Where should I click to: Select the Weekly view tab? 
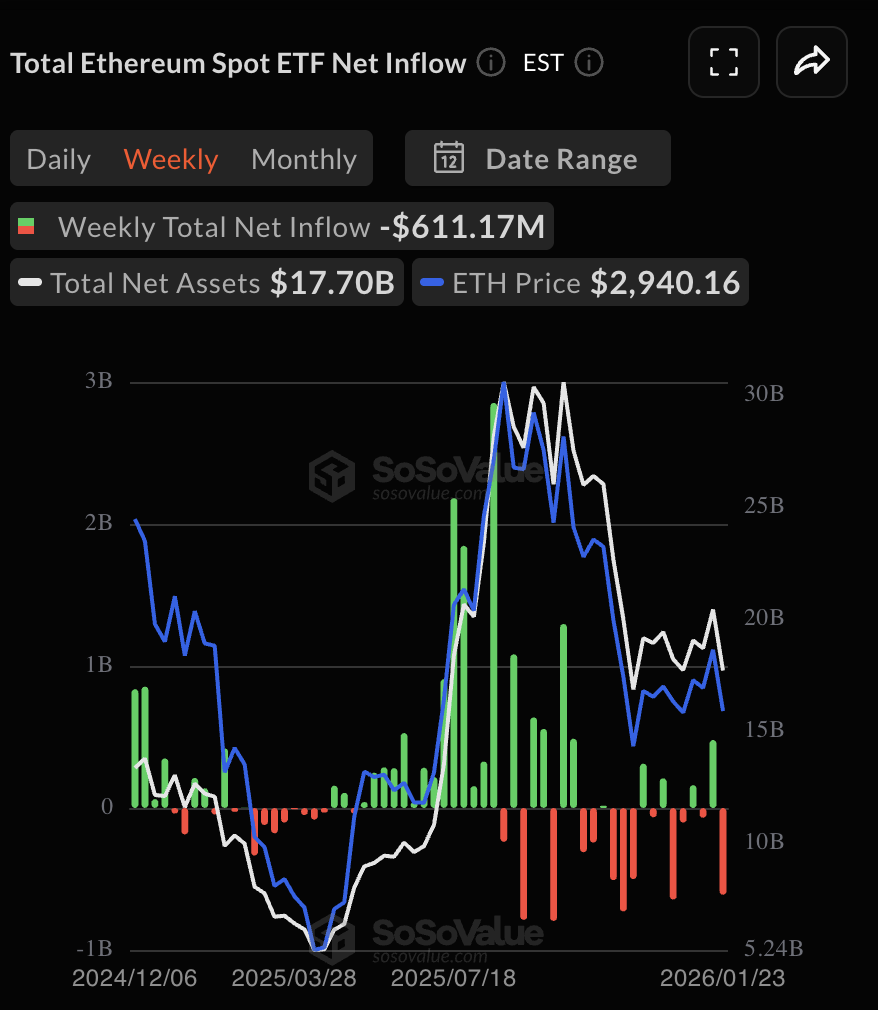[171, 159]
